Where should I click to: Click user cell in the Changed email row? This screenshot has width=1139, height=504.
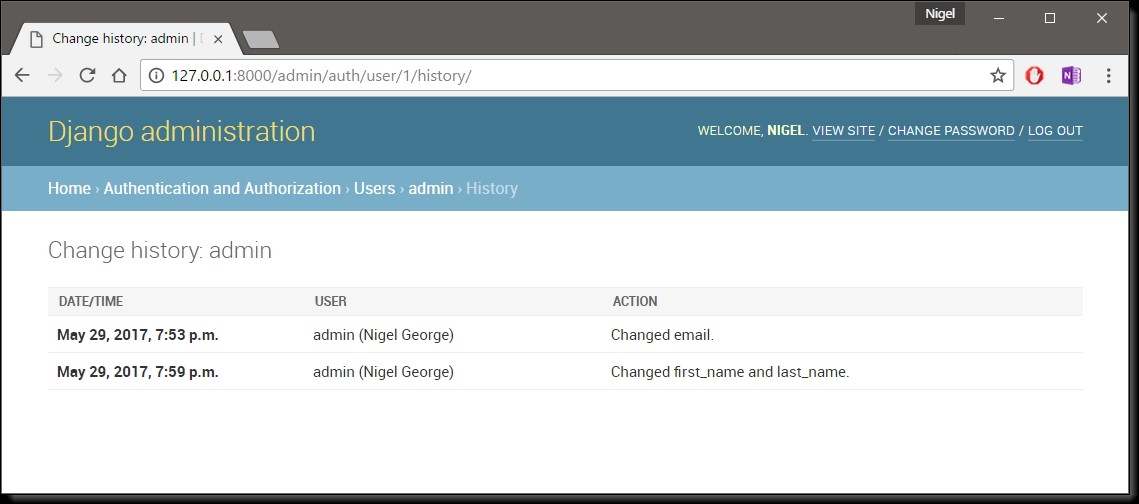pos(384,335)
